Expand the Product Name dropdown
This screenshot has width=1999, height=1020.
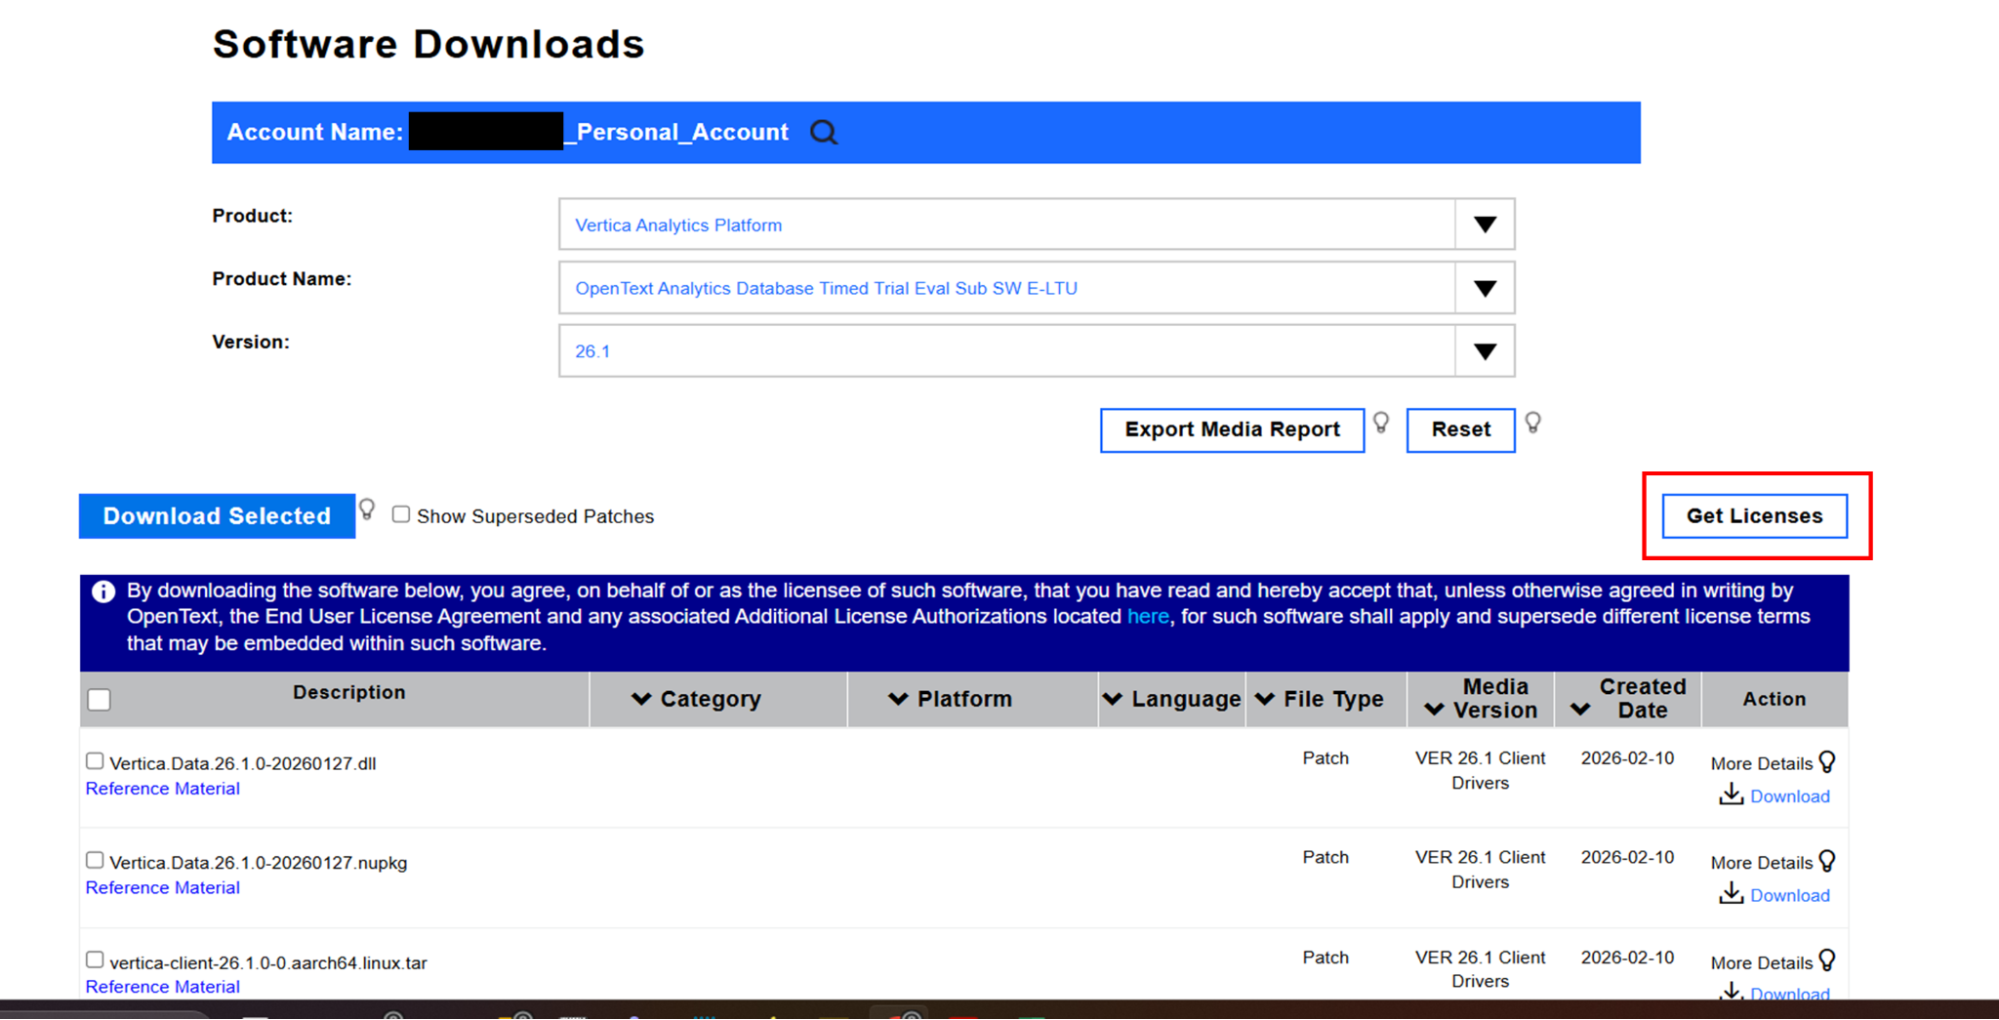1485,288
